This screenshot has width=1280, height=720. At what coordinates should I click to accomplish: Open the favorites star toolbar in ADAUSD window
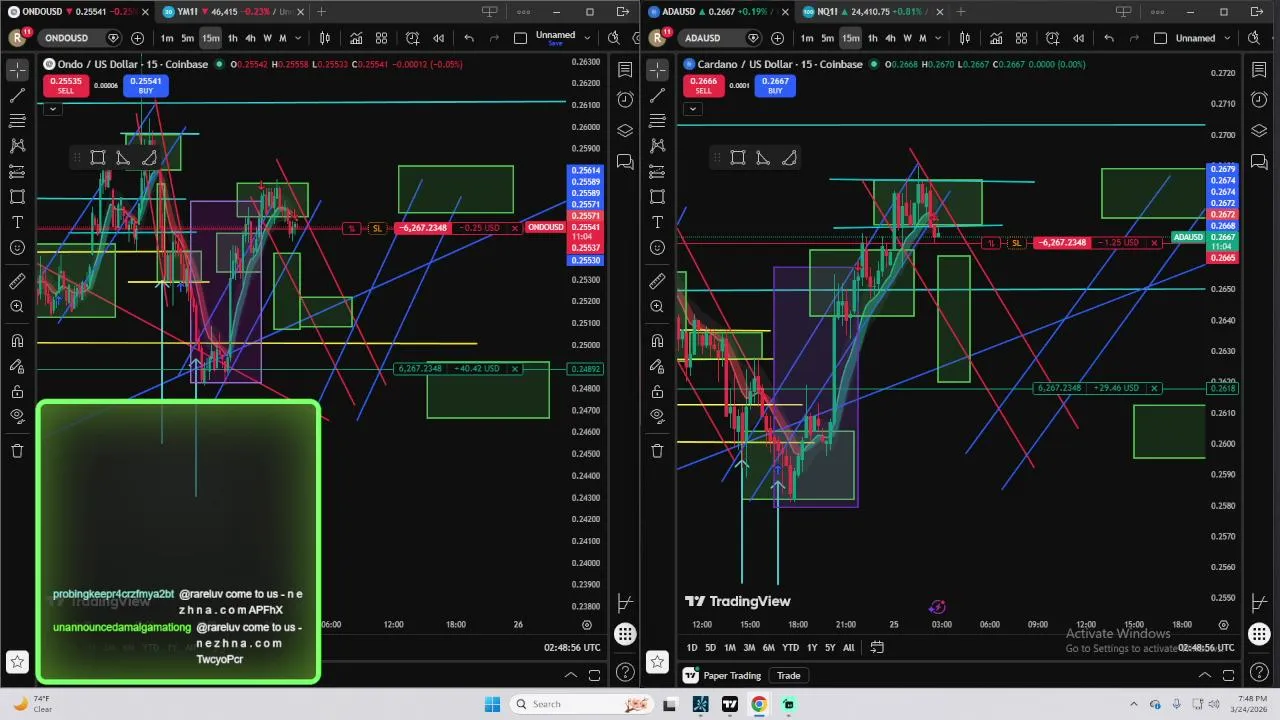coord(657,661)
